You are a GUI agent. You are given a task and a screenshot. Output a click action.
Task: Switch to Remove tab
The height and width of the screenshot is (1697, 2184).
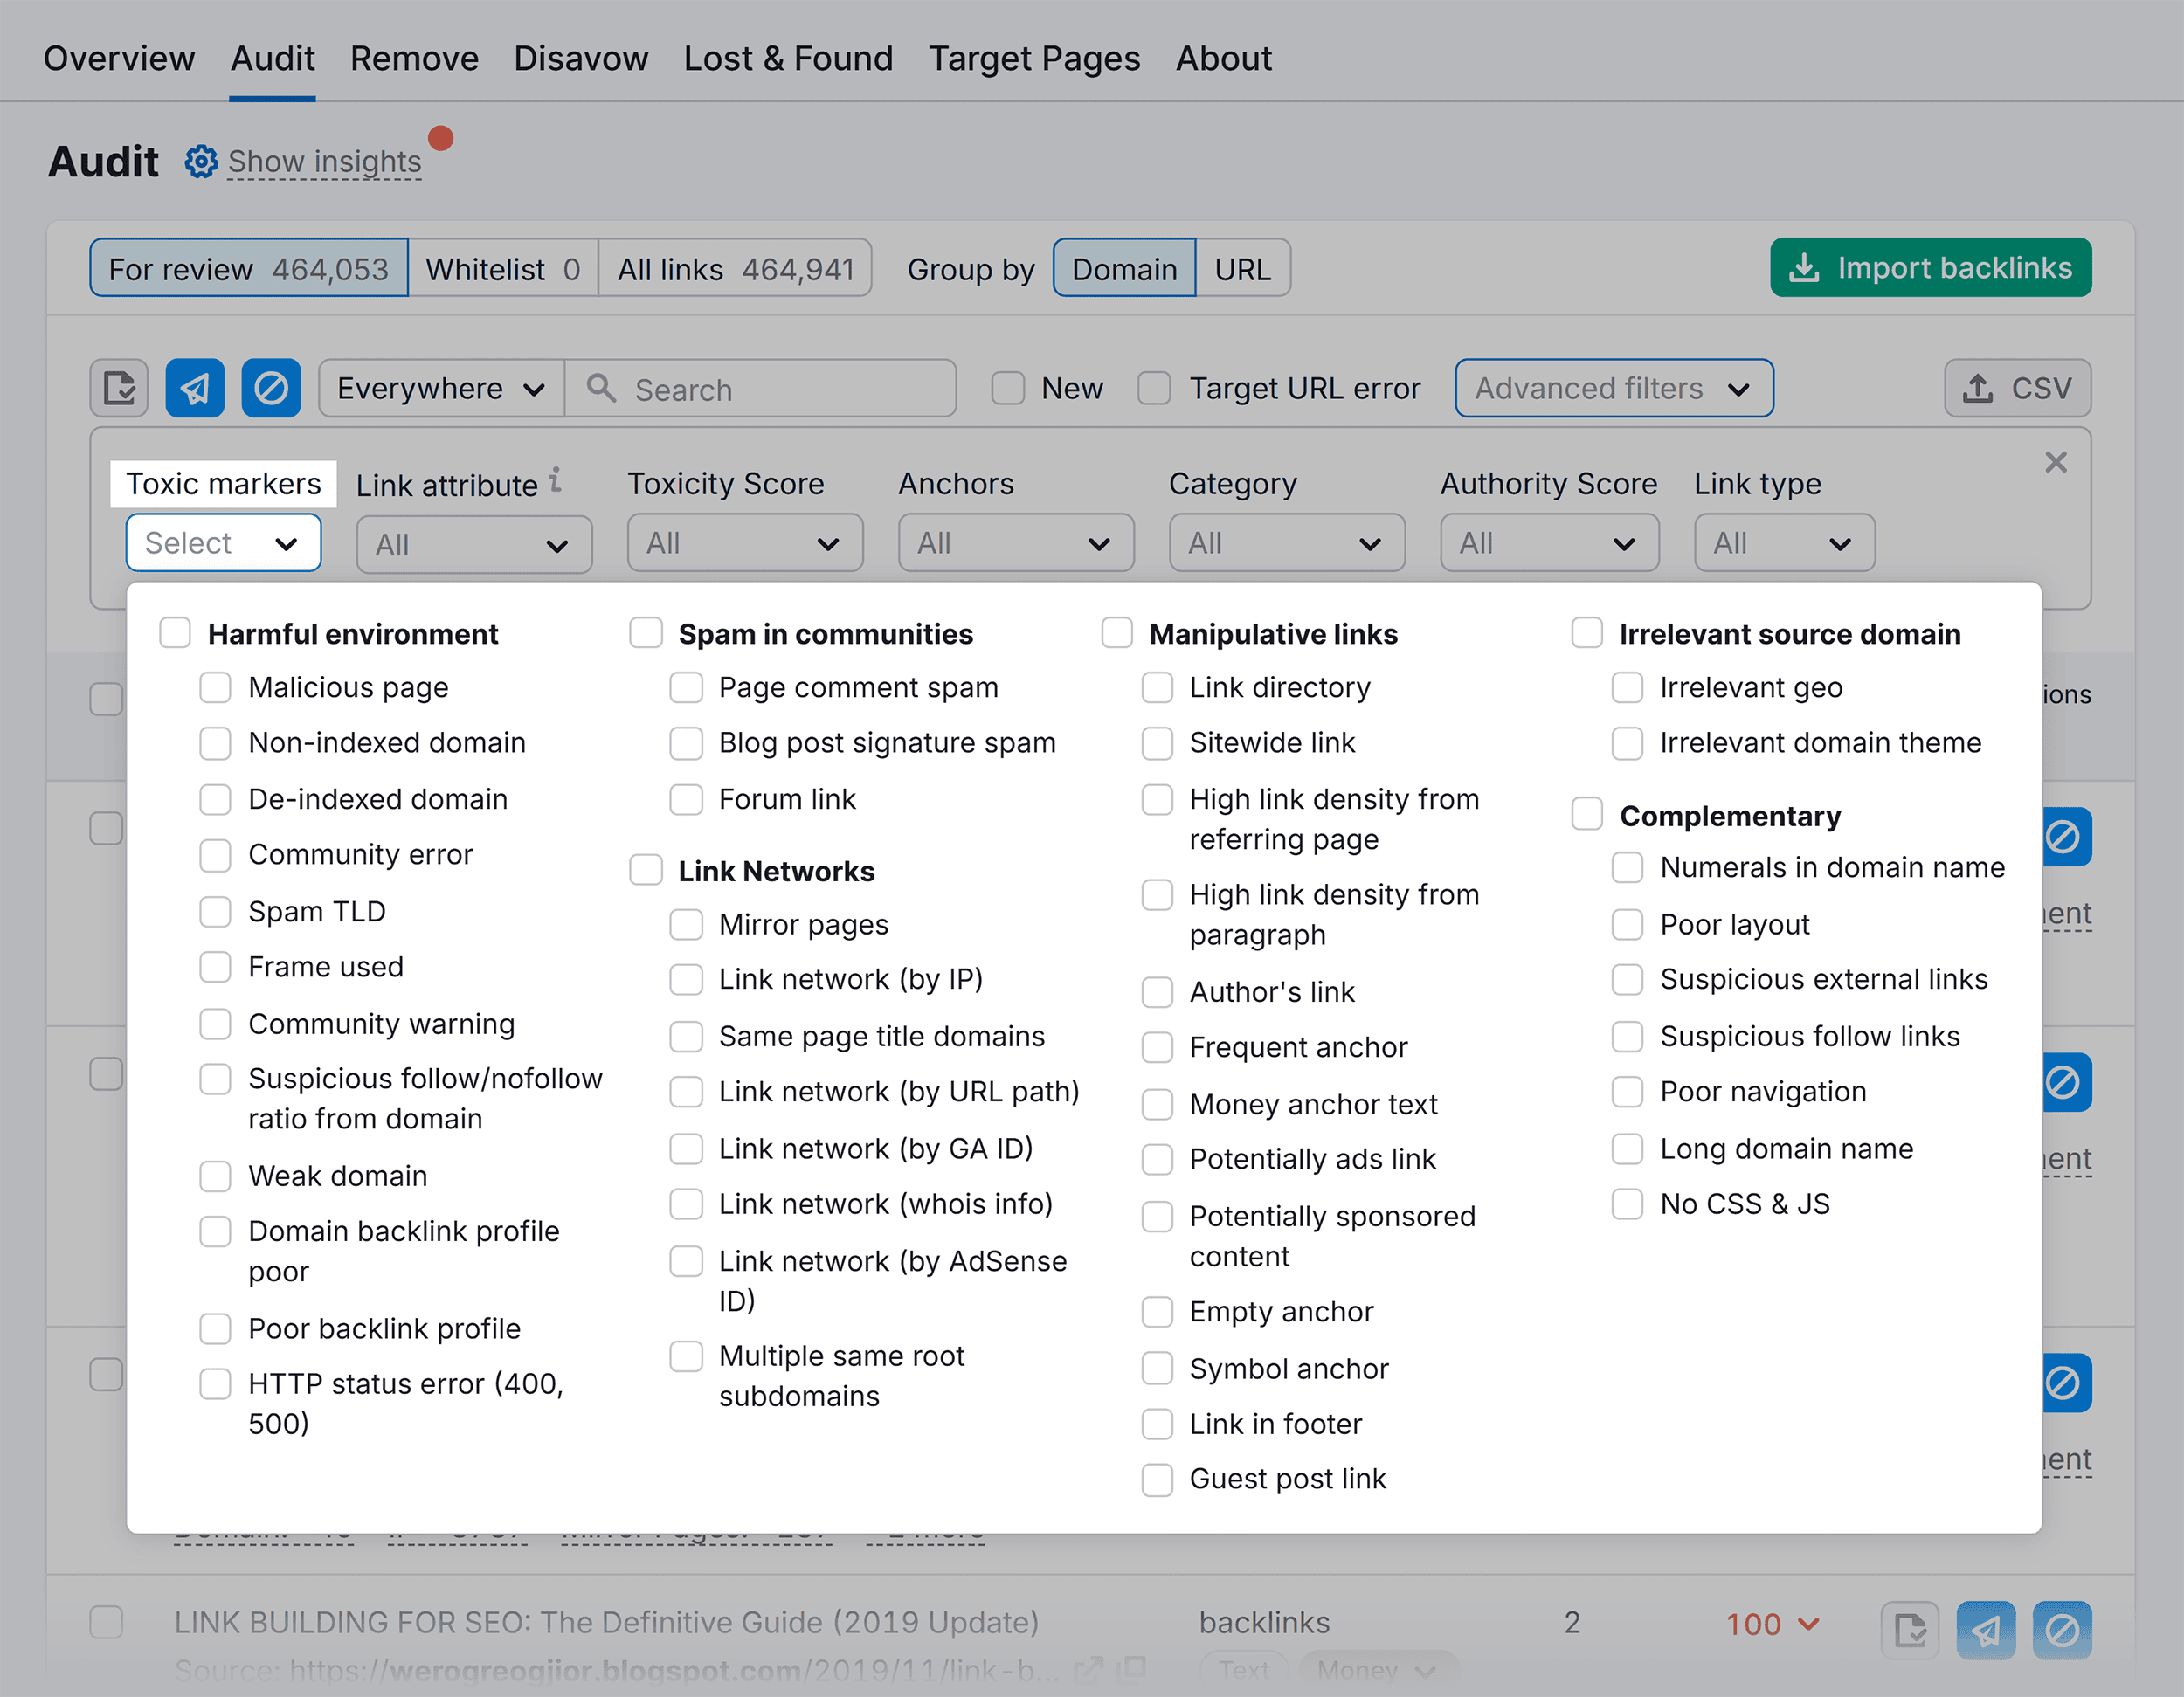point(414,58)
